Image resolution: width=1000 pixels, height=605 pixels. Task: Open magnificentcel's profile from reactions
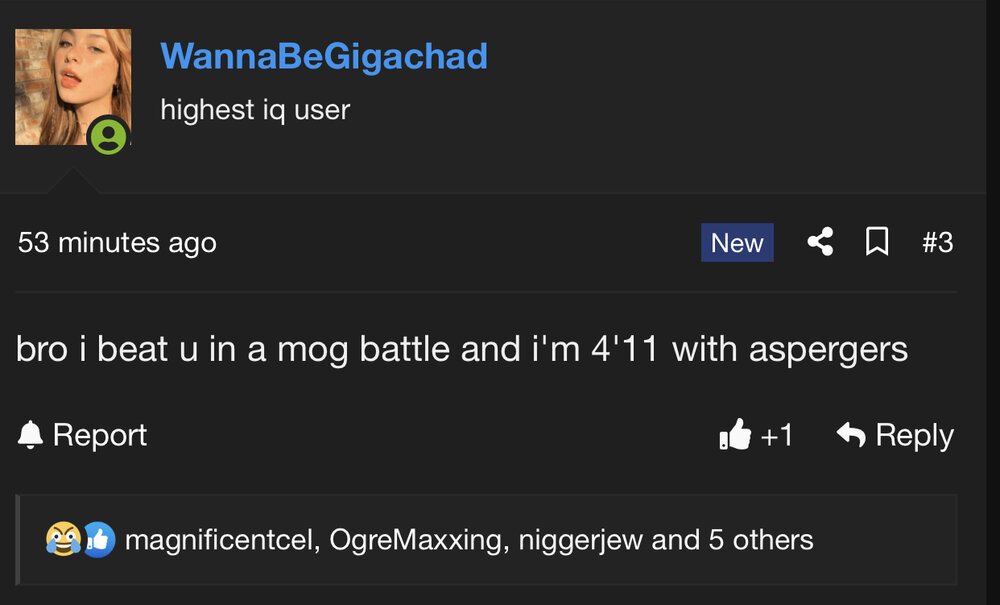(220, 540)
